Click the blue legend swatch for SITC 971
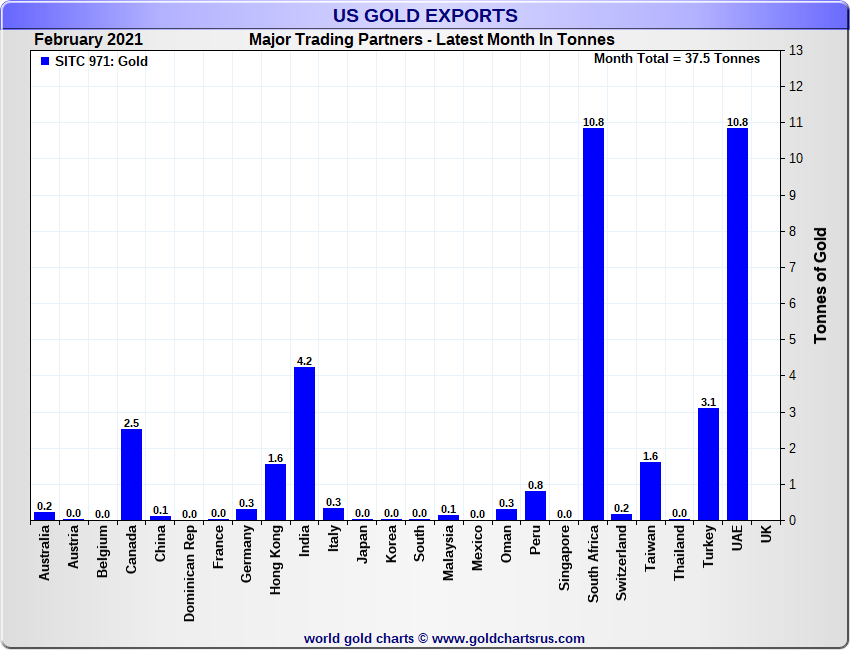The width and height of the screenshot is (850, 650). click(45, 61)
